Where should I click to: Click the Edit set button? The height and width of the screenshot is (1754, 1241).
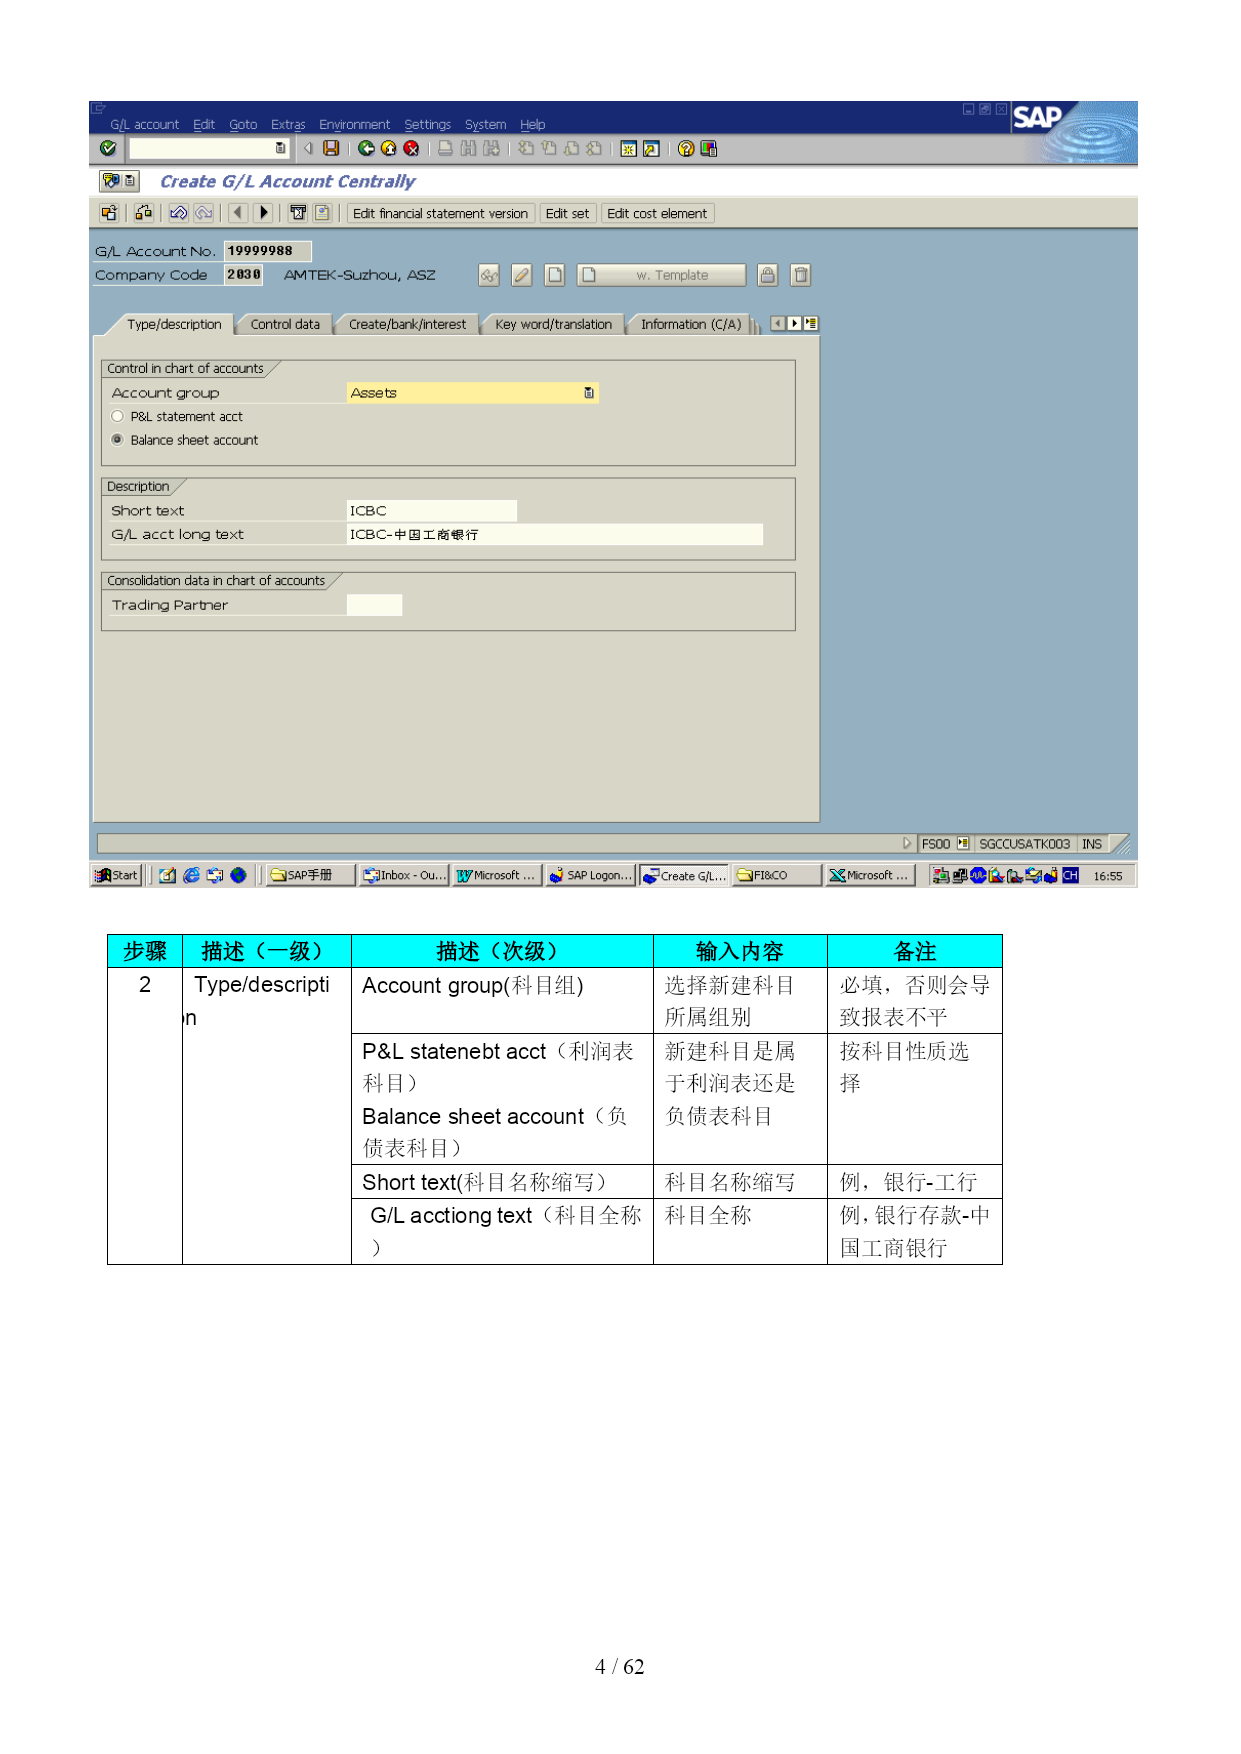pos(567,213)
